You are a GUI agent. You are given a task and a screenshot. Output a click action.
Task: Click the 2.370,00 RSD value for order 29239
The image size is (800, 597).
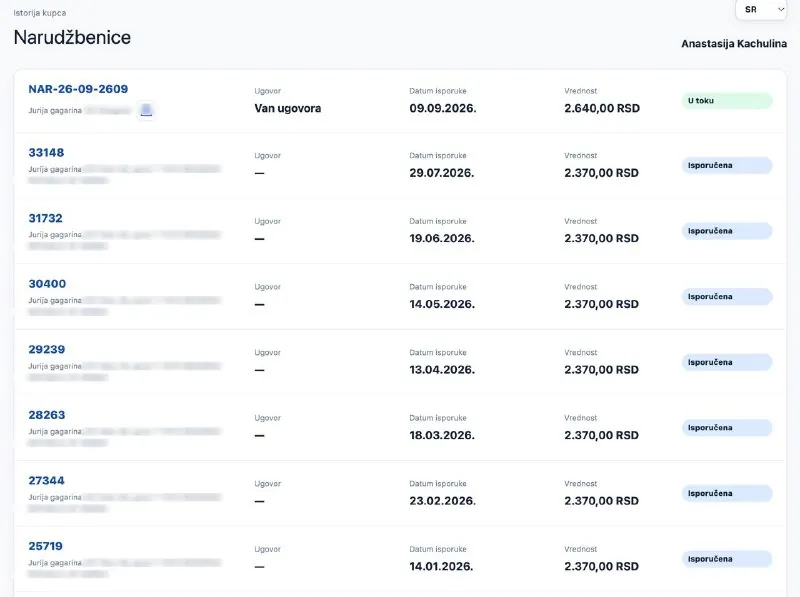(602, 369)
